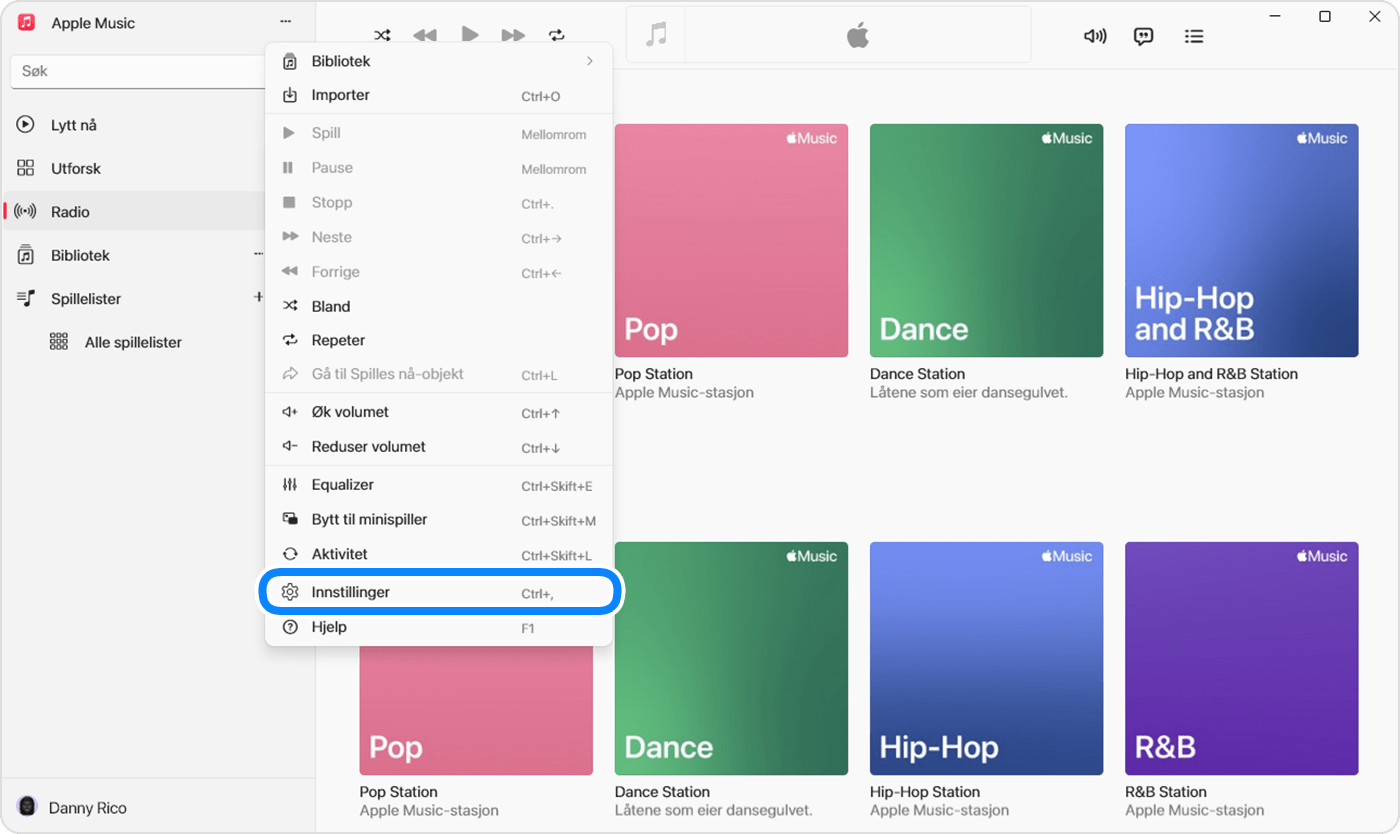Click the play button in top toolbar
Image resolution: width=1400 pixels, height=834 pixels.
[469, 34]
